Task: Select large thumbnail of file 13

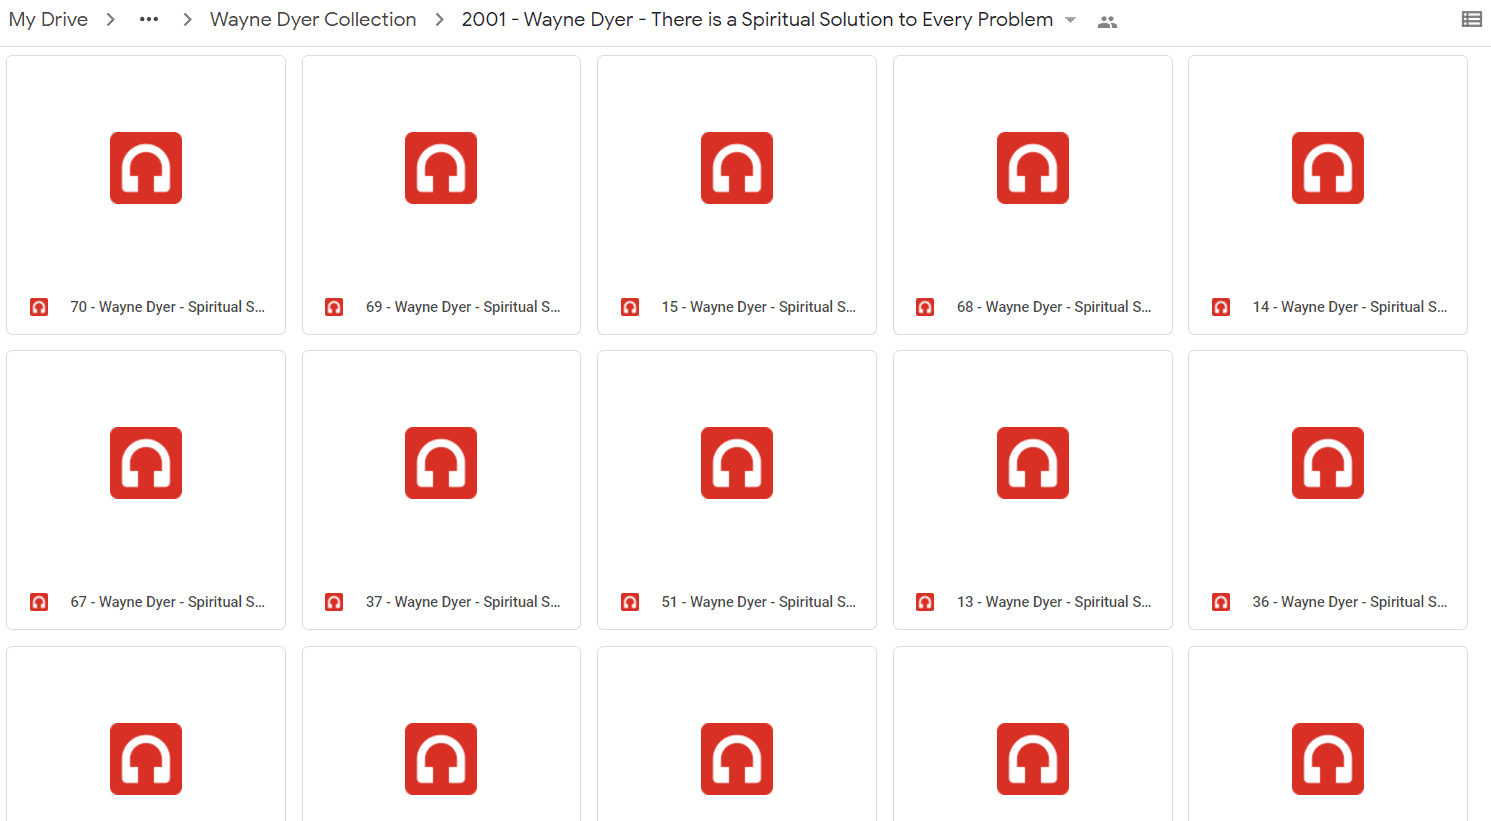Action: pyautogui.click(x=1033, y=463)
